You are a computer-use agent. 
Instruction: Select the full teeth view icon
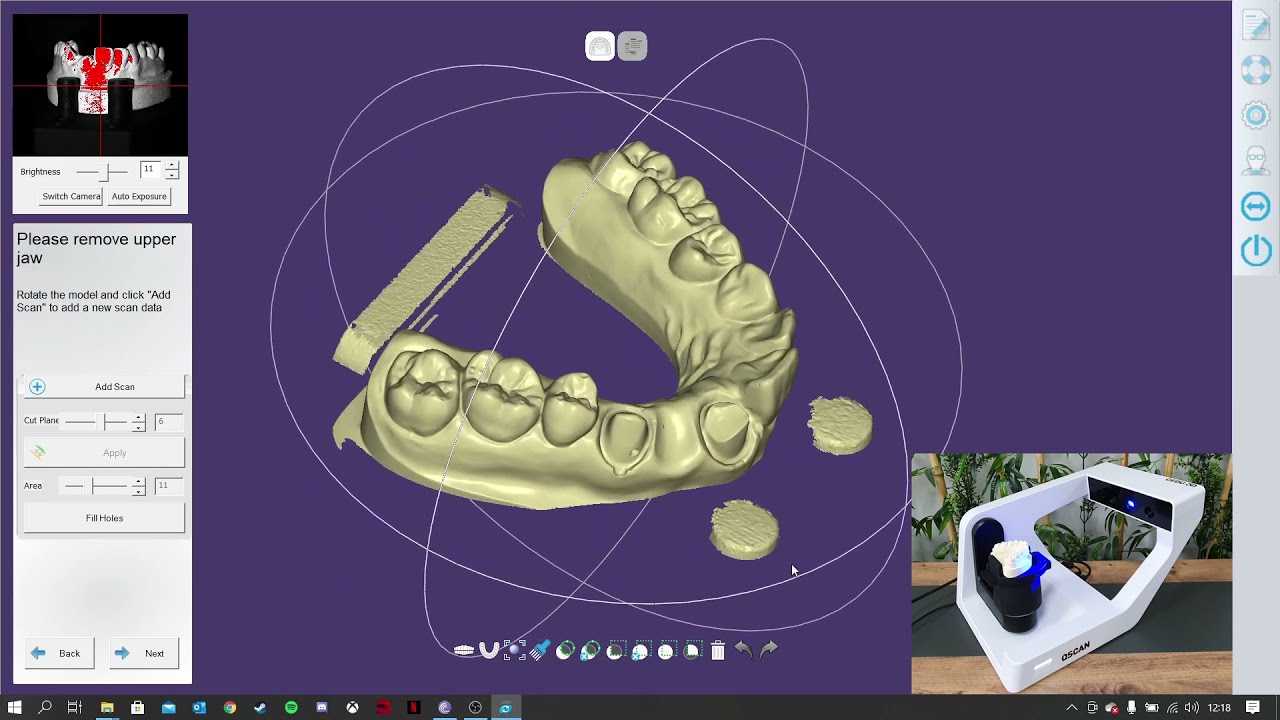pyautogui.click(x=464, y=650)
